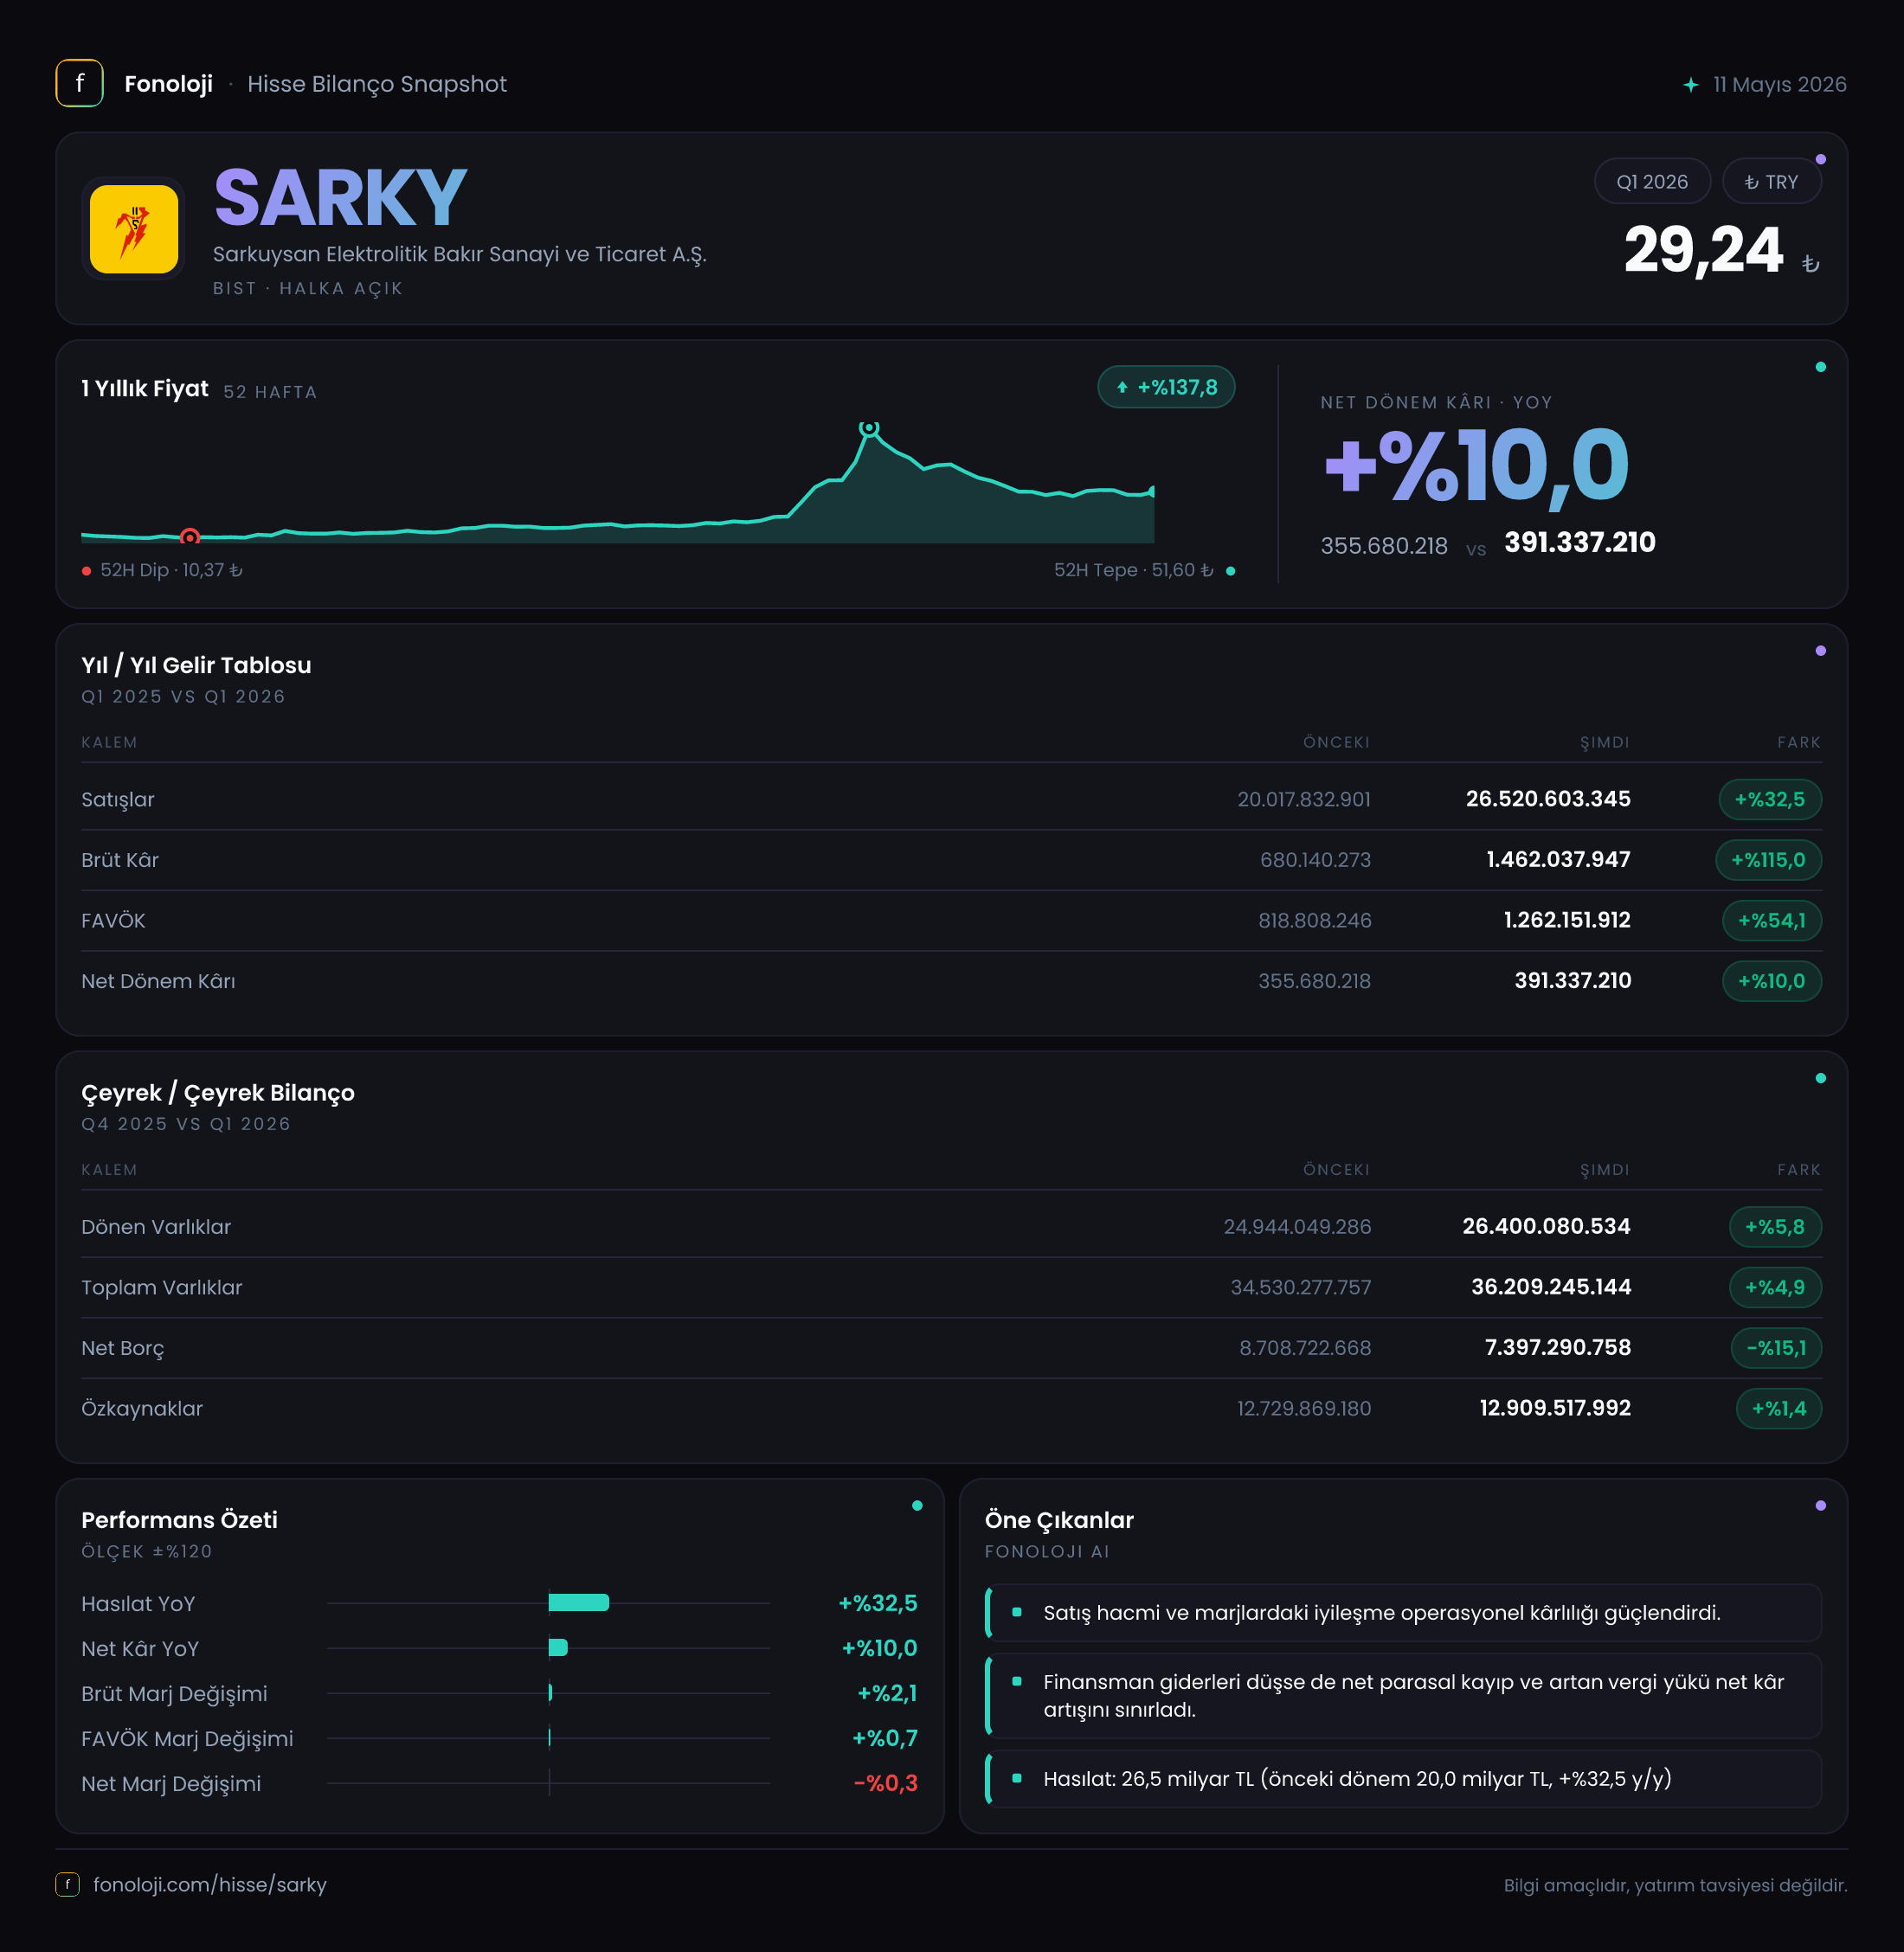Click the sparkle icon beside 11 Mayıs 2026
The width and height of the screenshot is (1904, 1952).
1690,85
